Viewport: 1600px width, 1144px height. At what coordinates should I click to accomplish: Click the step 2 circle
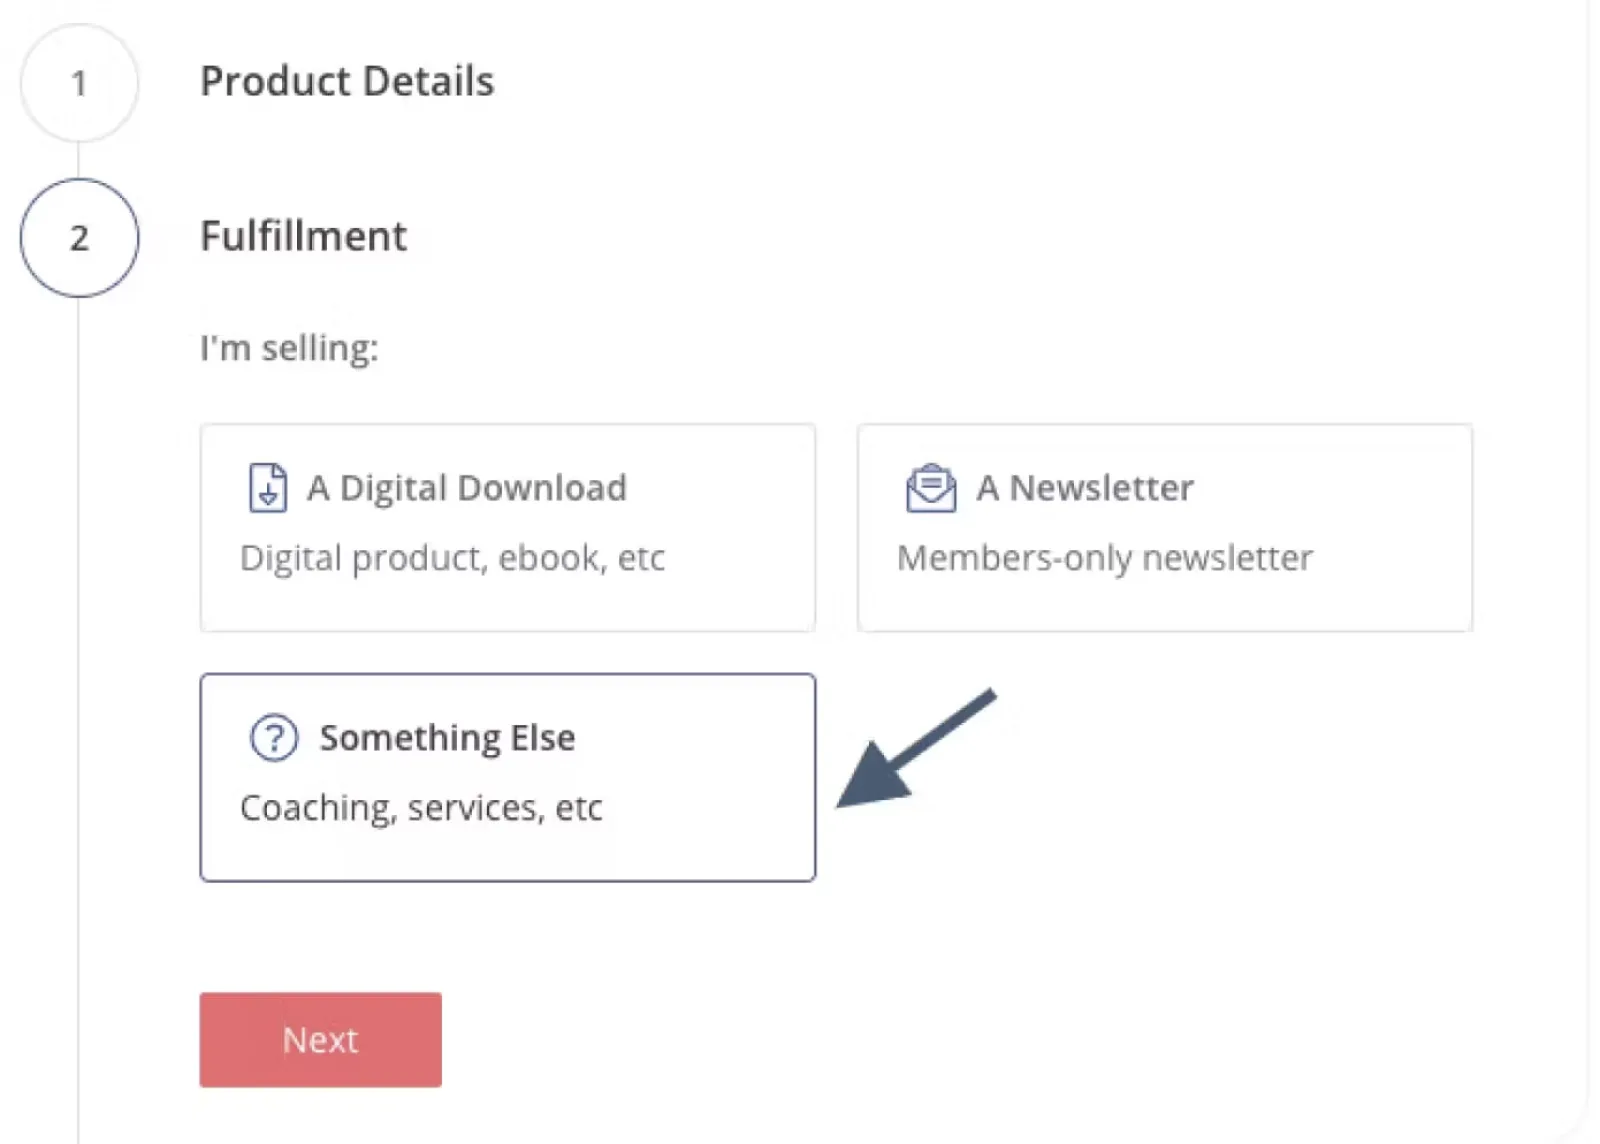click(79, 238)
